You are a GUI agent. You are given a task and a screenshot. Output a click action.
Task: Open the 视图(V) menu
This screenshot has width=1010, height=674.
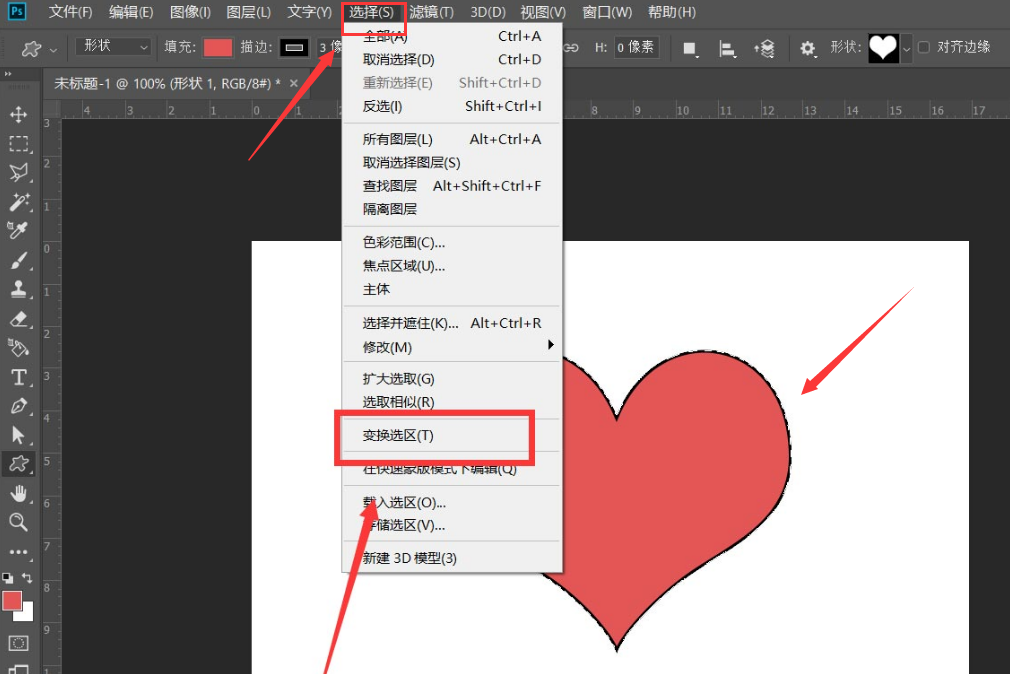(x=542, y=12)
